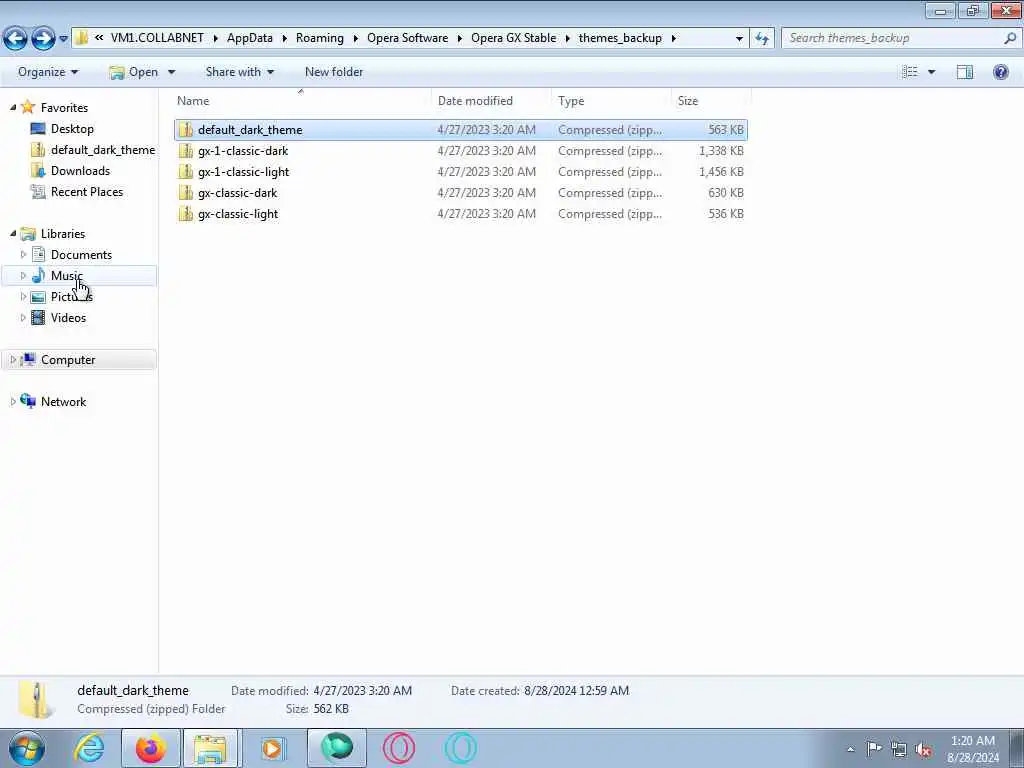Navigate to Roaming in address bar
This screenshot has height=768, width=1024.
click(x=319, y=38)
